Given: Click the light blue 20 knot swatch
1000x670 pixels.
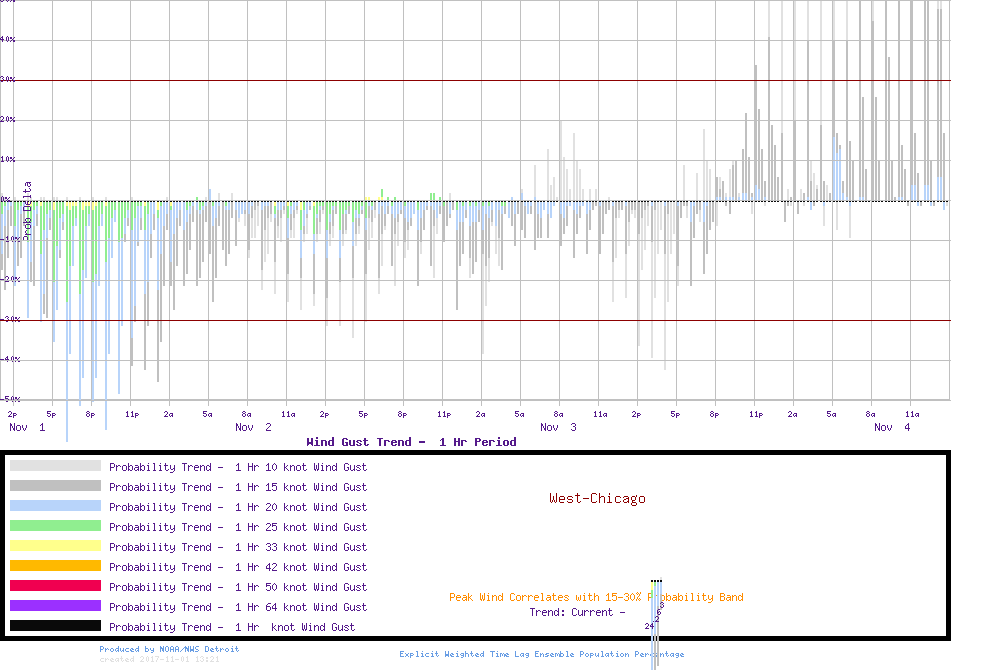Looking at the screenshot, I should 55,506.
